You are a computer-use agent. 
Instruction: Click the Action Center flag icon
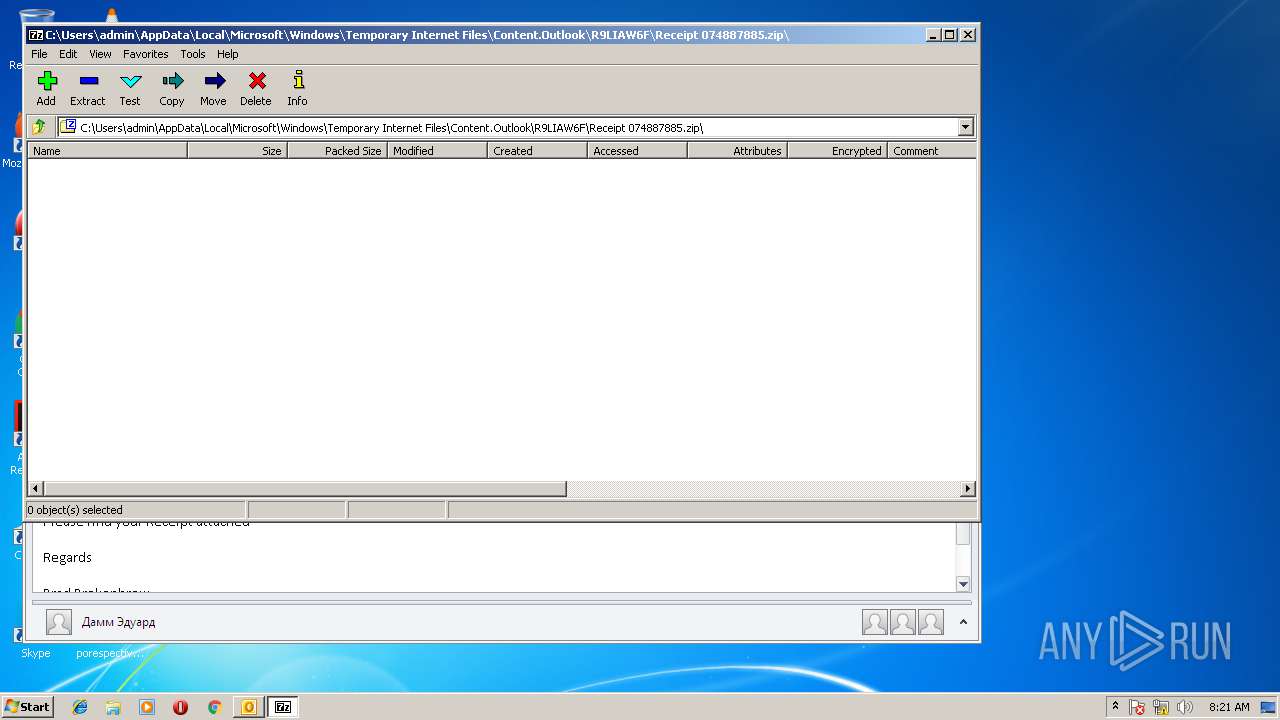tap(1137, 707)
